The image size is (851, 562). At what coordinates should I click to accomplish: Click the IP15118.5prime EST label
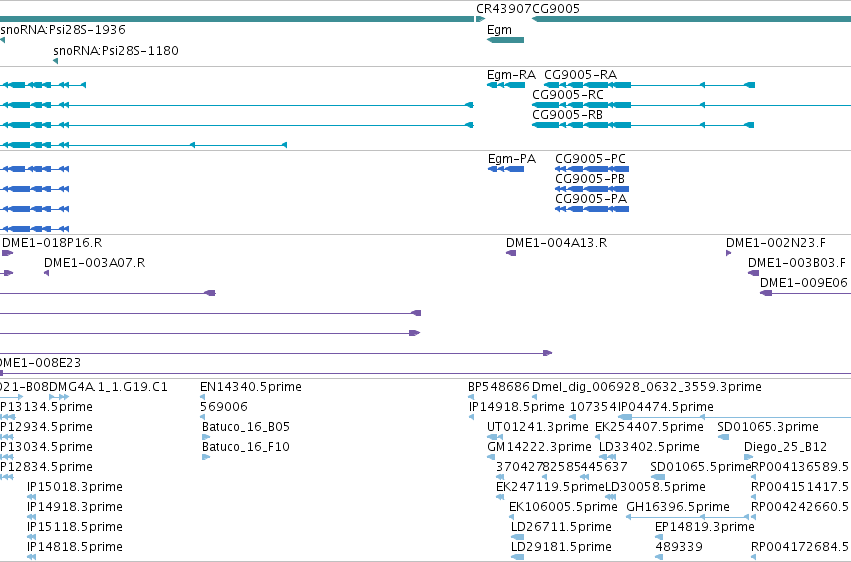[x=74, y=527]
